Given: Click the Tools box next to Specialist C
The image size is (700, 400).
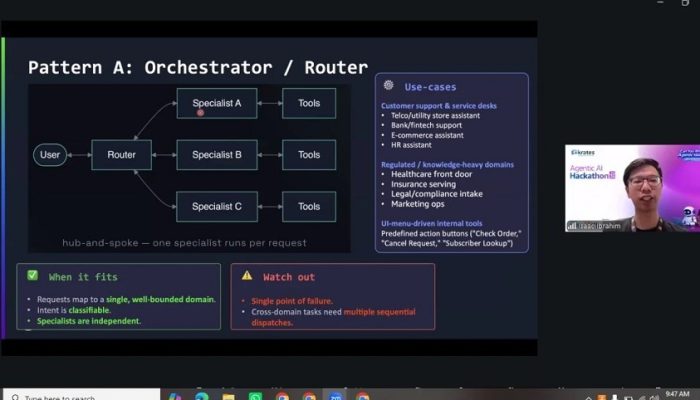Looking at the screenshot, I should [x=309, y=207].
